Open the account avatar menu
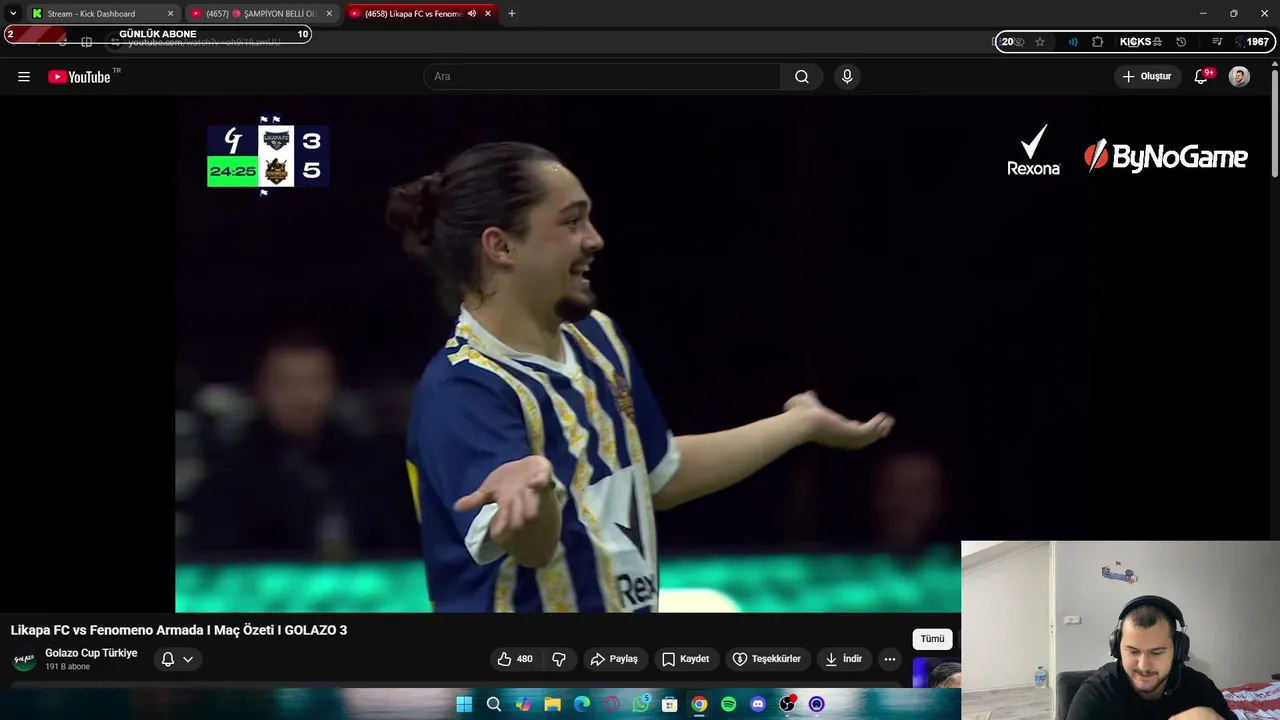This screenshot has width=1280, height=720. [x=1239, y=77]
